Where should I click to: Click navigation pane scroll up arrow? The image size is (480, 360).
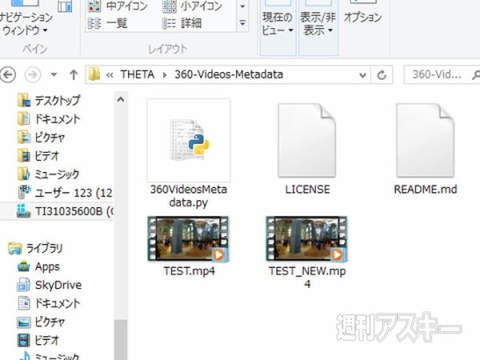pos(121,100)
